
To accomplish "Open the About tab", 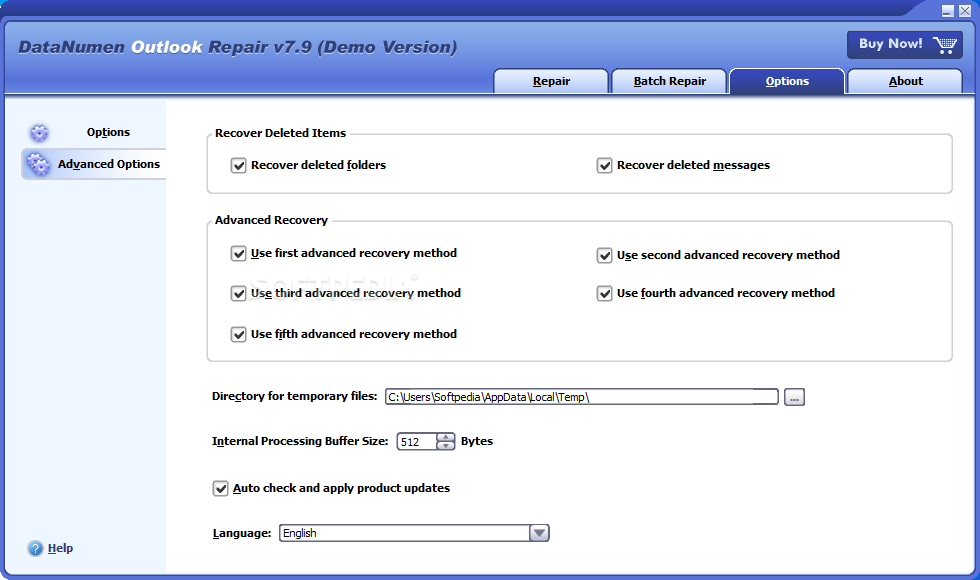I will tap(904, 81).
